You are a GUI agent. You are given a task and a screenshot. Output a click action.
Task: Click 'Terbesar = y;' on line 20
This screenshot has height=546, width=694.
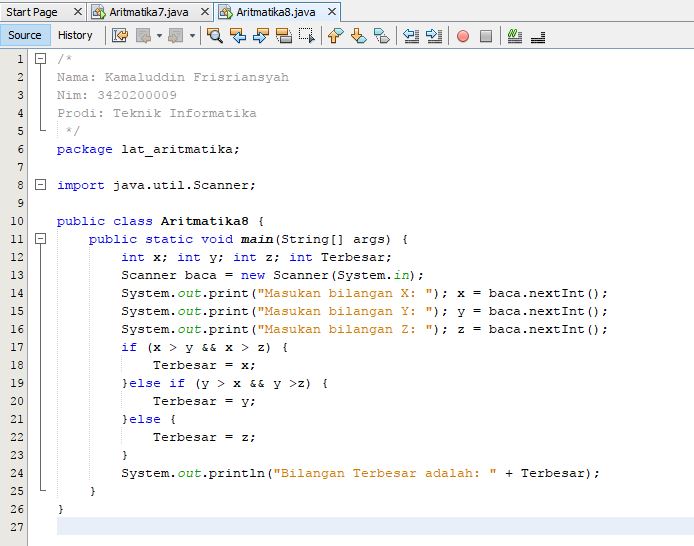click(x=204, y=402)
